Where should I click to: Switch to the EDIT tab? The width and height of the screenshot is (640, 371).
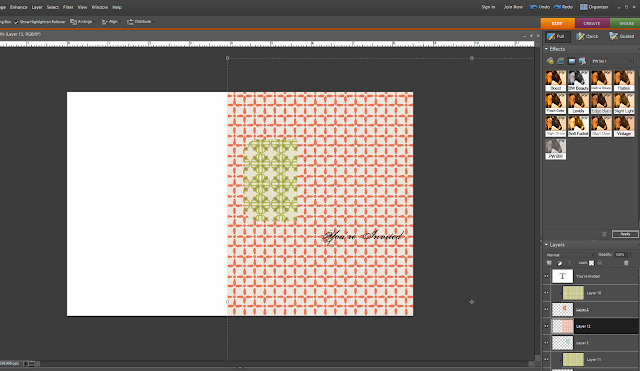pos(557,23)
